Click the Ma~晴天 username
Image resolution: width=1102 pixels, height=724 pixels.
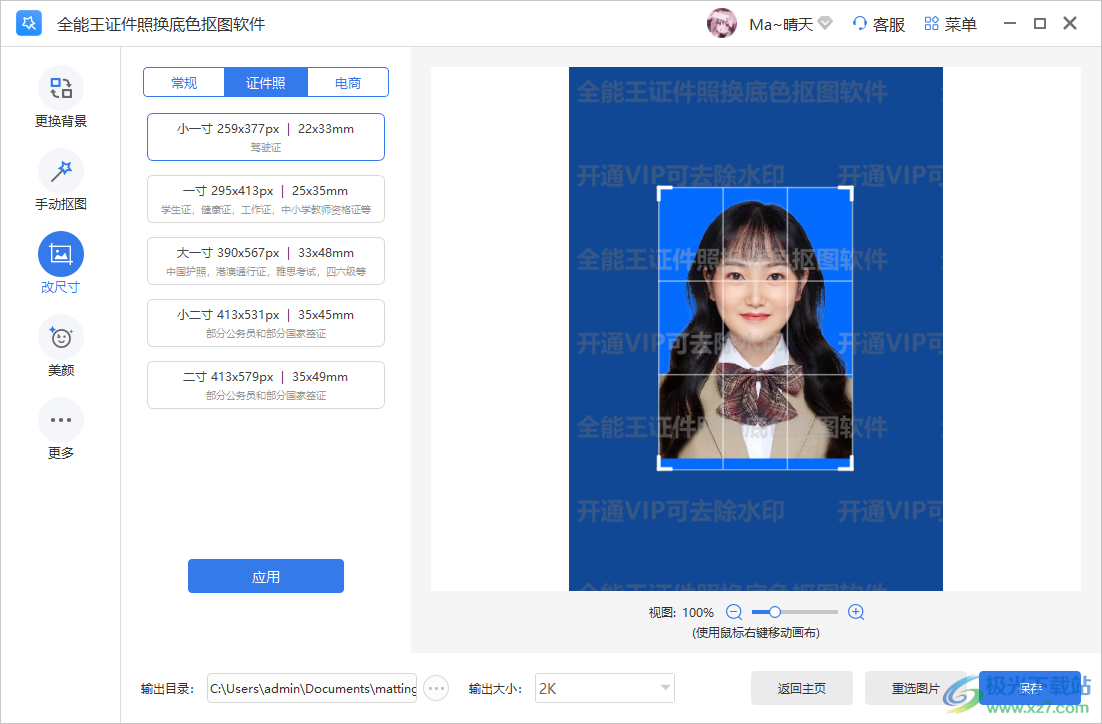click(782, 24)
